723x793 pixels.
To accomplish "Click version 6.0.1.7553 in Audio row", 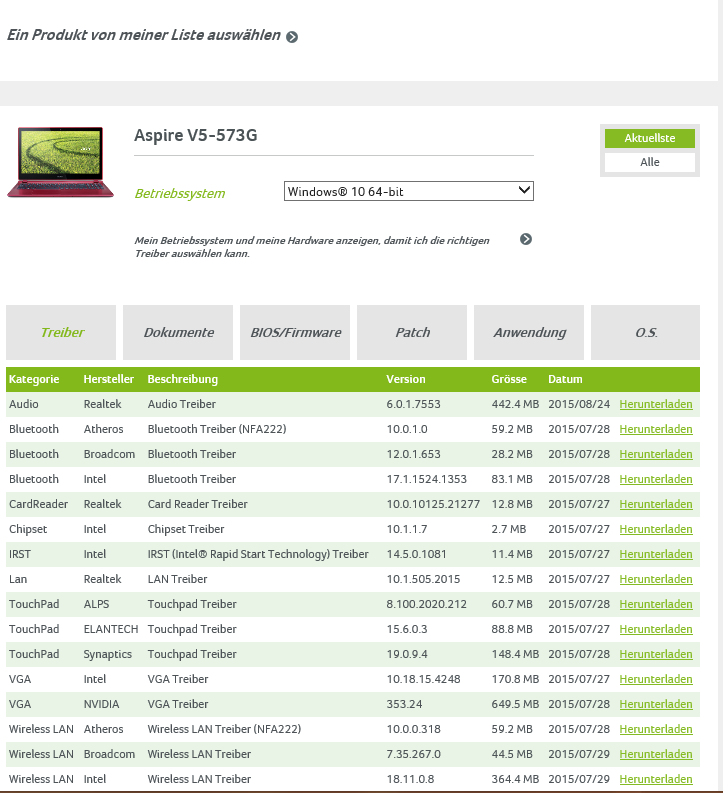I will coord(414,404).
